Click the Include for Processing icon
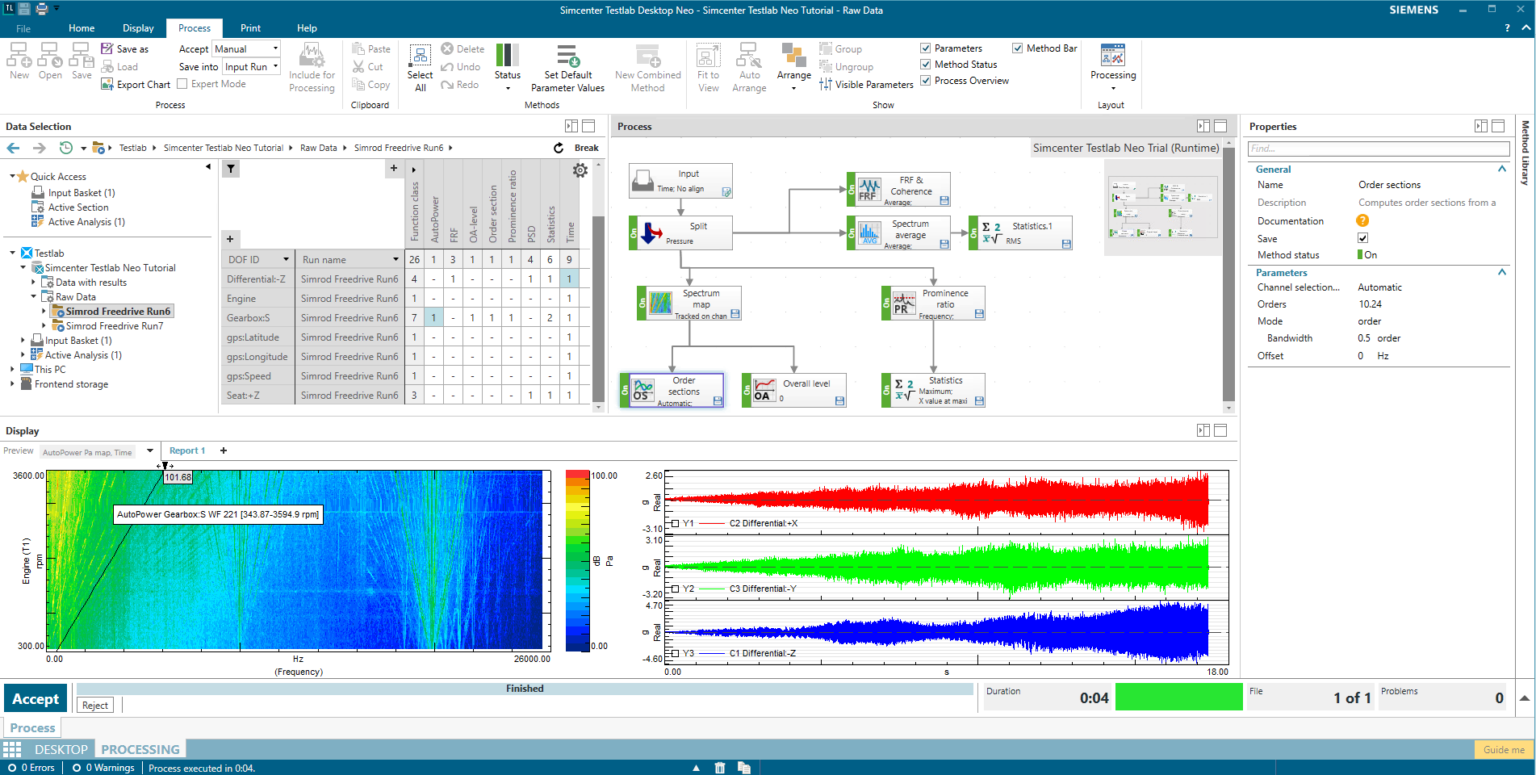Viewport: 1536px width, 775px height. pyautogui.click(x=312, y=67)
